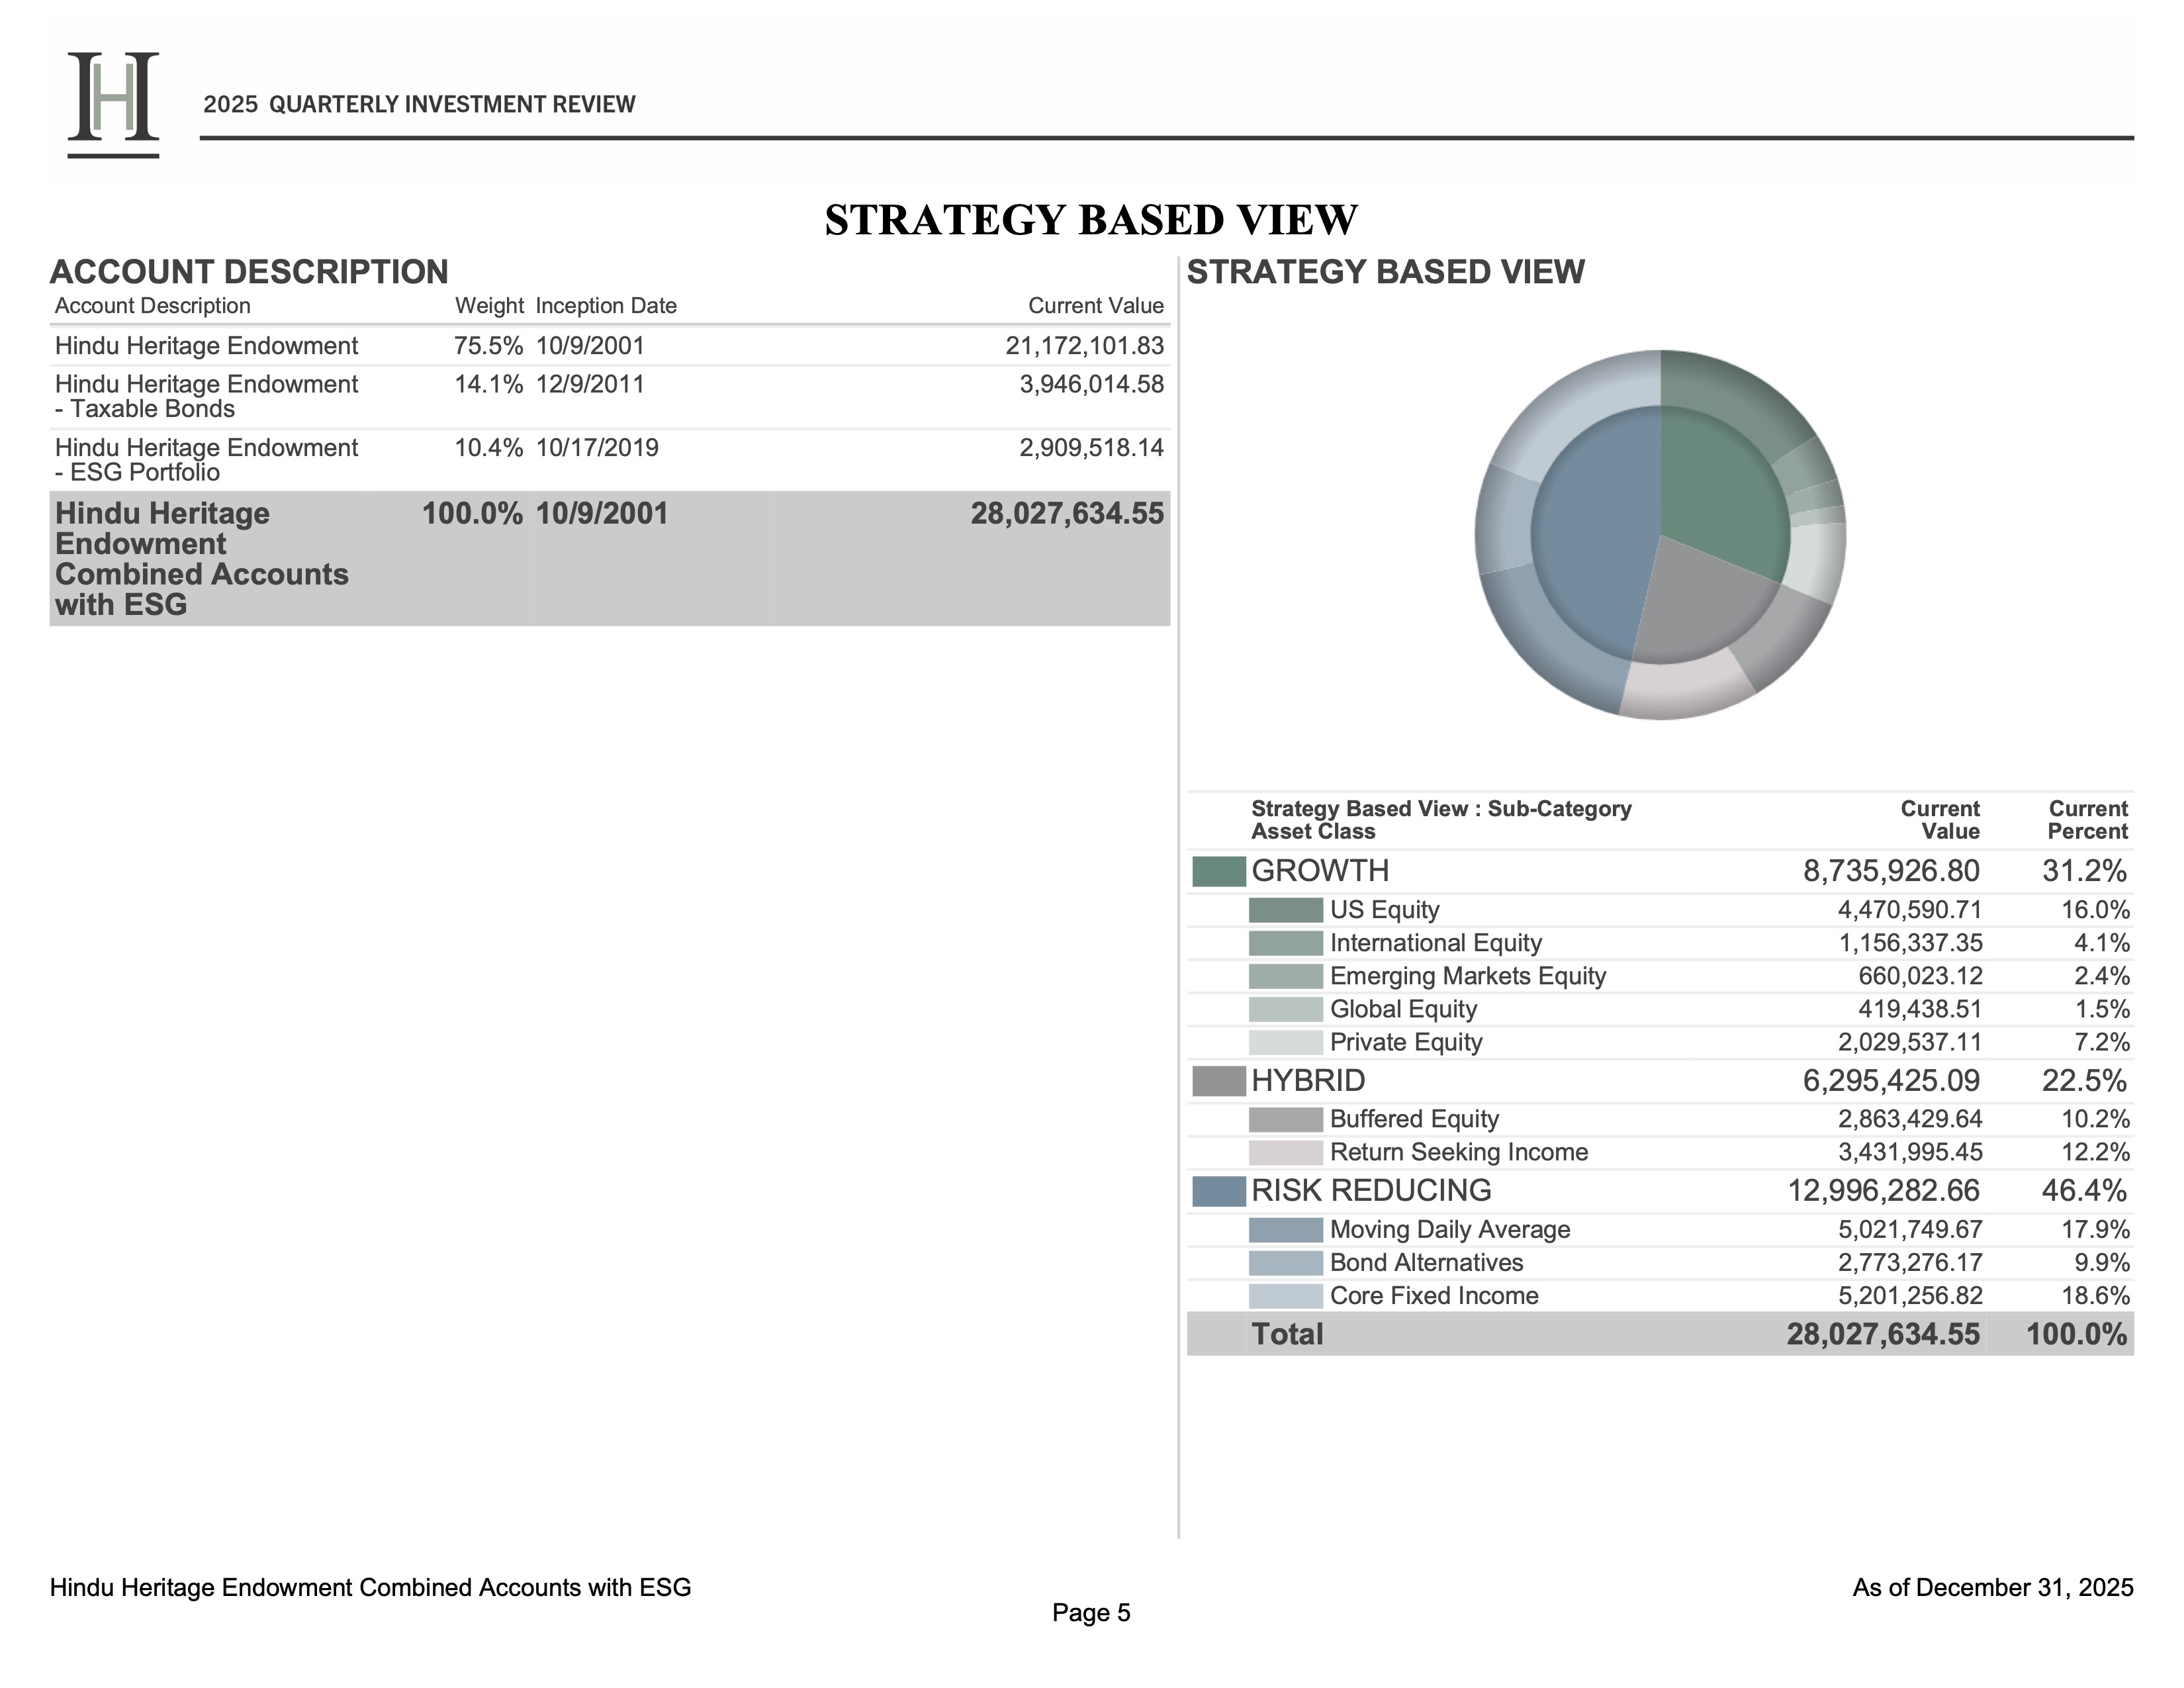Expand the GROWTH asset class row

[x=1320, y=872]
